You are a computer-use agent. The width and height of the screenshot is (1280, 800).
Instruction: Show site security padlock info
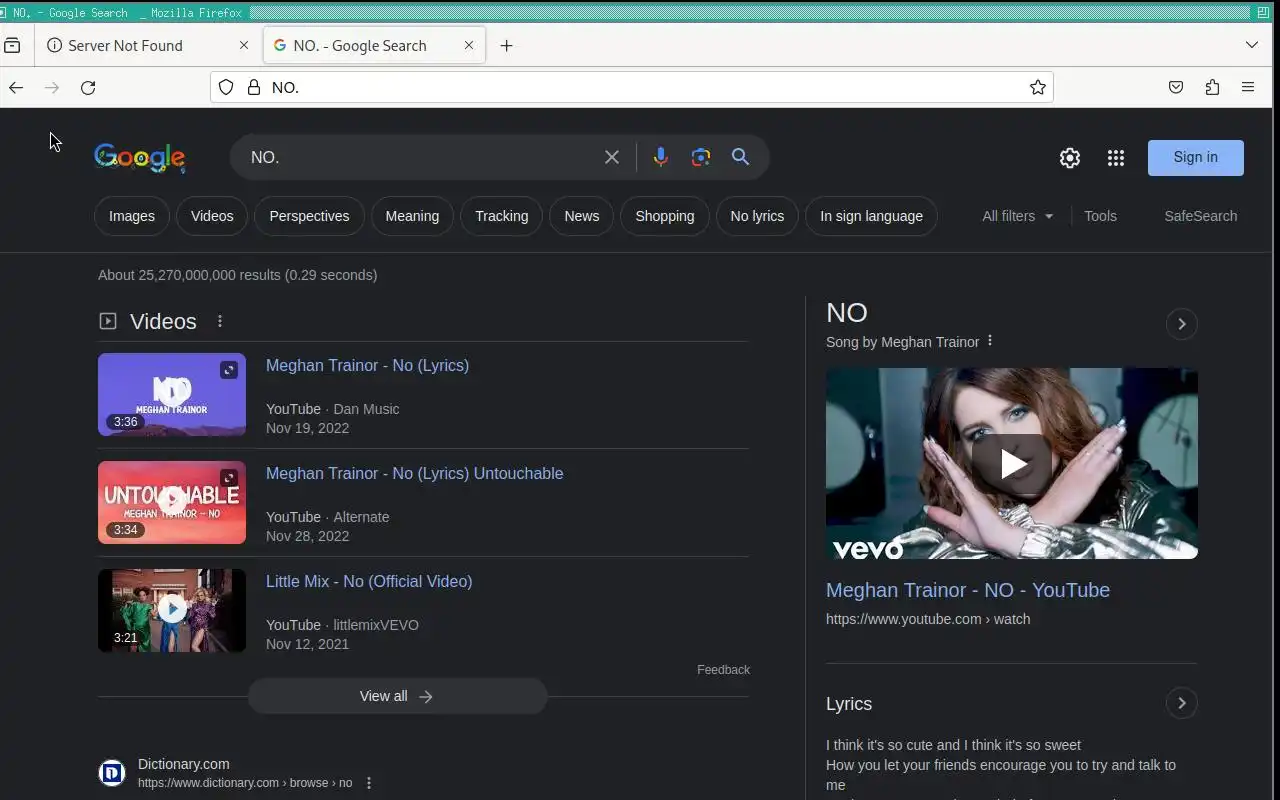point(254,88)
